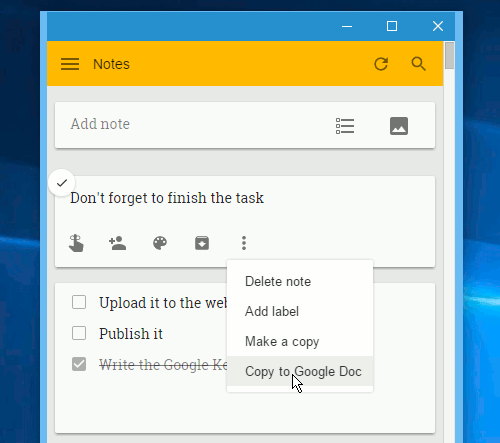This screenshot has width=500, height=443.
Task: Close the Notes window
Action: pos(438,26)
